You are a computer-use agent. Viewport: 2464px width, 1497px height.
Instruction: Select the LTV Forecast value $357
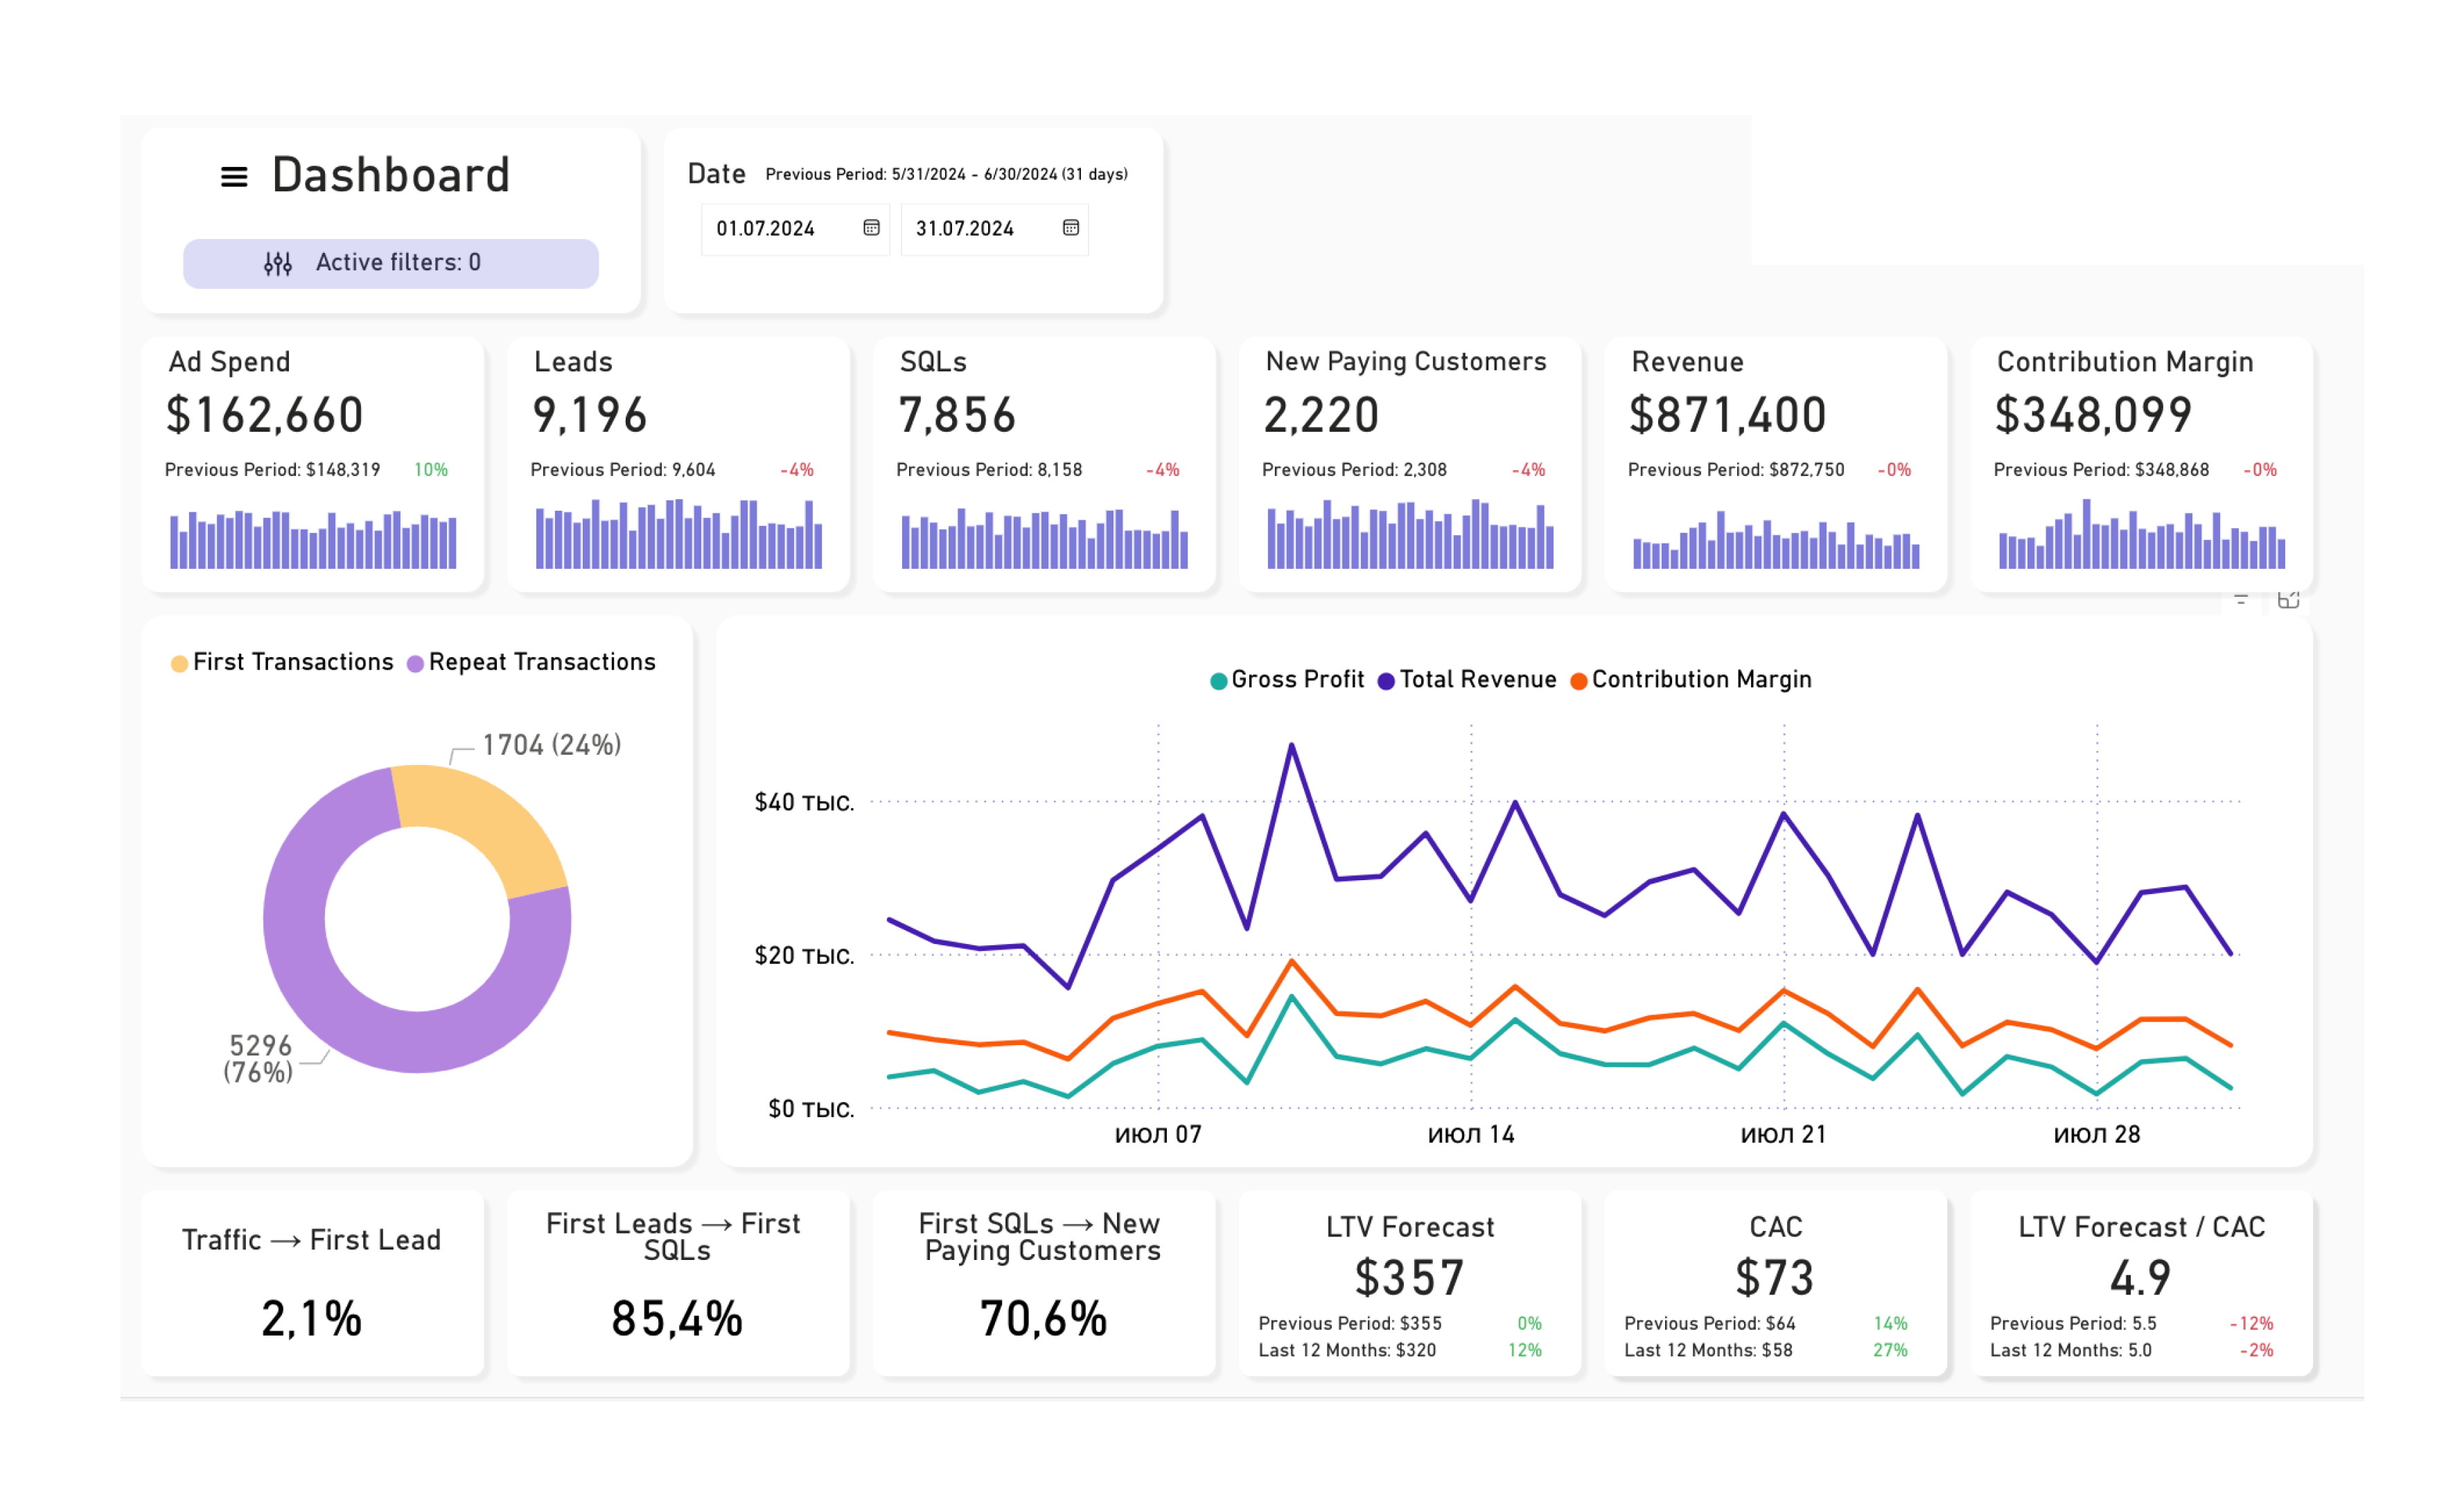coord(1410,1278)
